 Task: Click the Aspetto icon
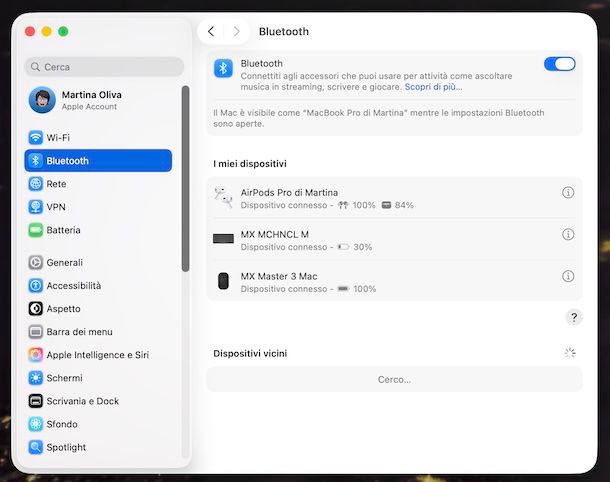35,308
